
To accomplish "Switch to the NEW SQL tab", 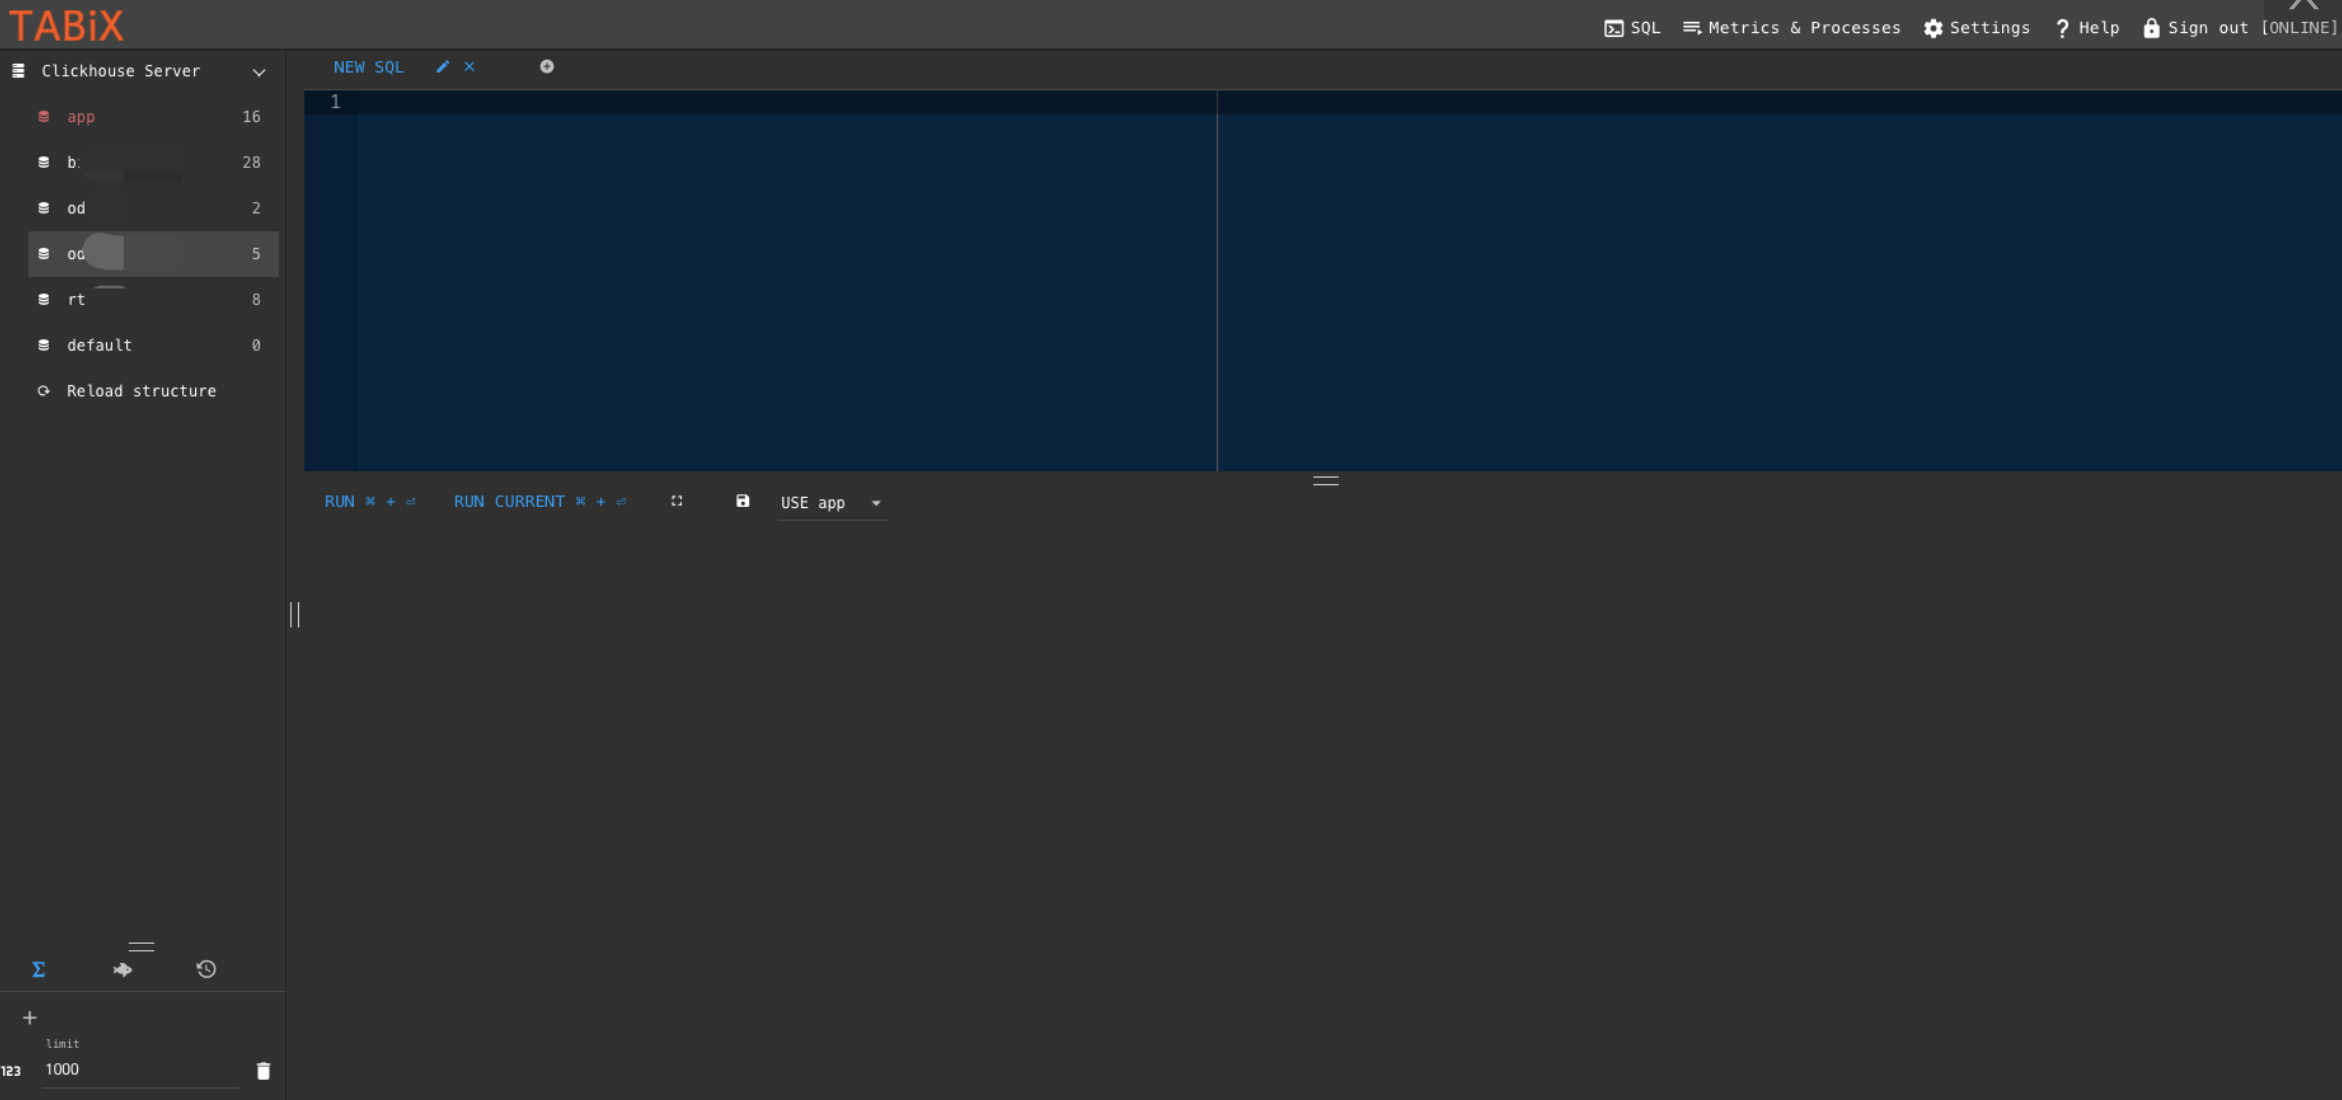I will point(368,67).
